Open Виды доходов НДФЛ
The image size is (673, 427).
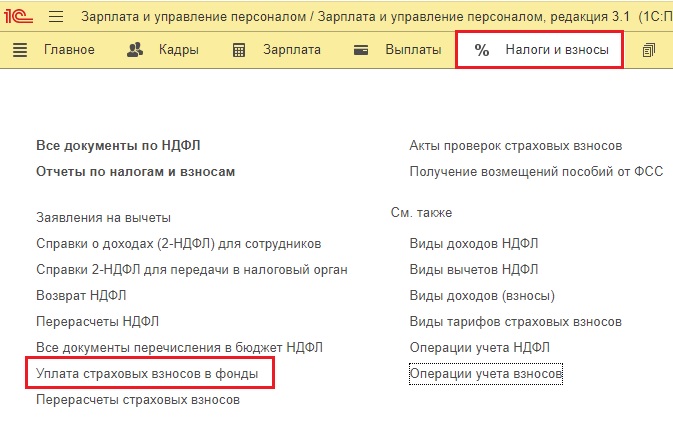[474, 244]
